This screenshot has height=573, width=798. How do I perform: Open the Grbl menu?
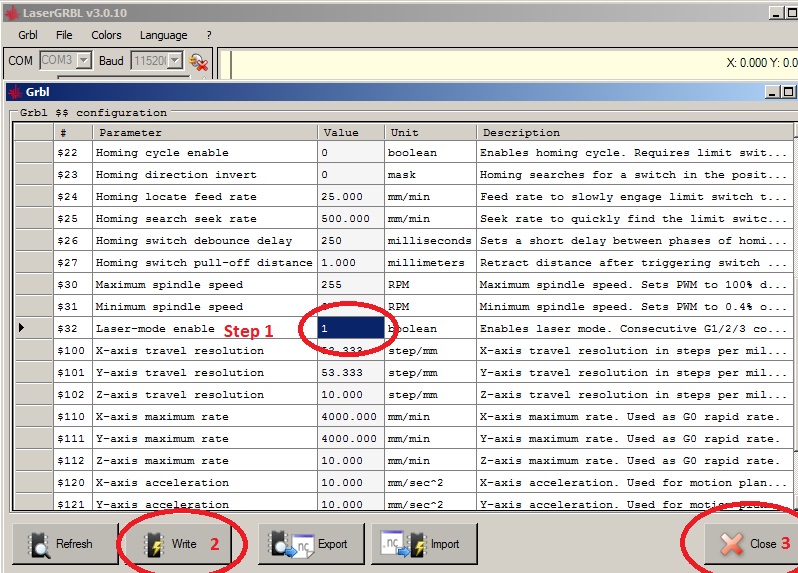pyautogui.click(x=27, y=35)
